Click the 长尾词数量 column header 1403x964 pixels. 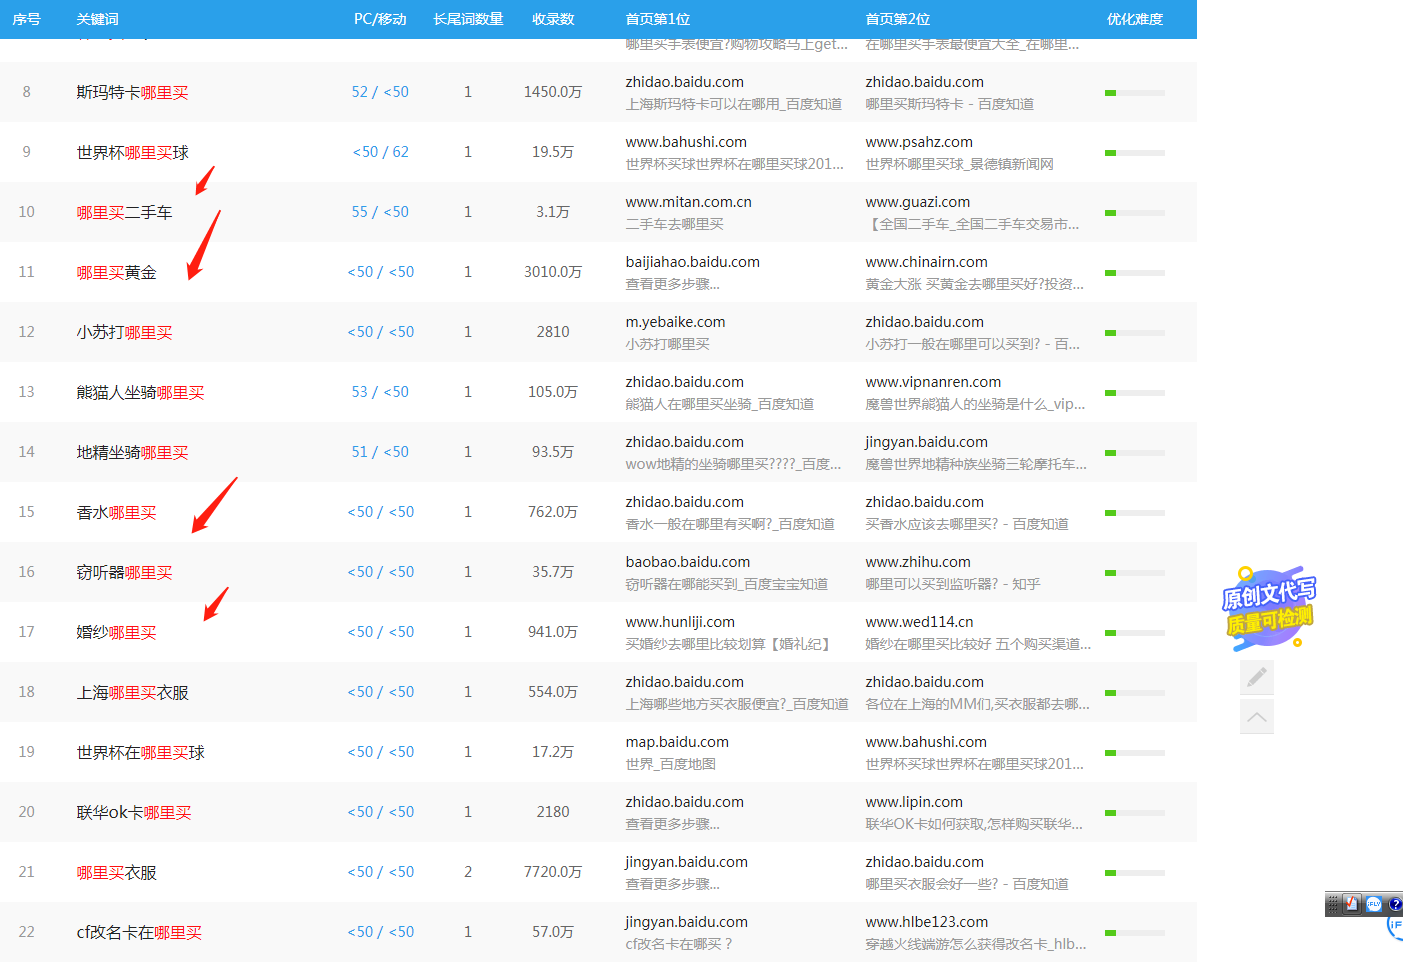[468, 19]
